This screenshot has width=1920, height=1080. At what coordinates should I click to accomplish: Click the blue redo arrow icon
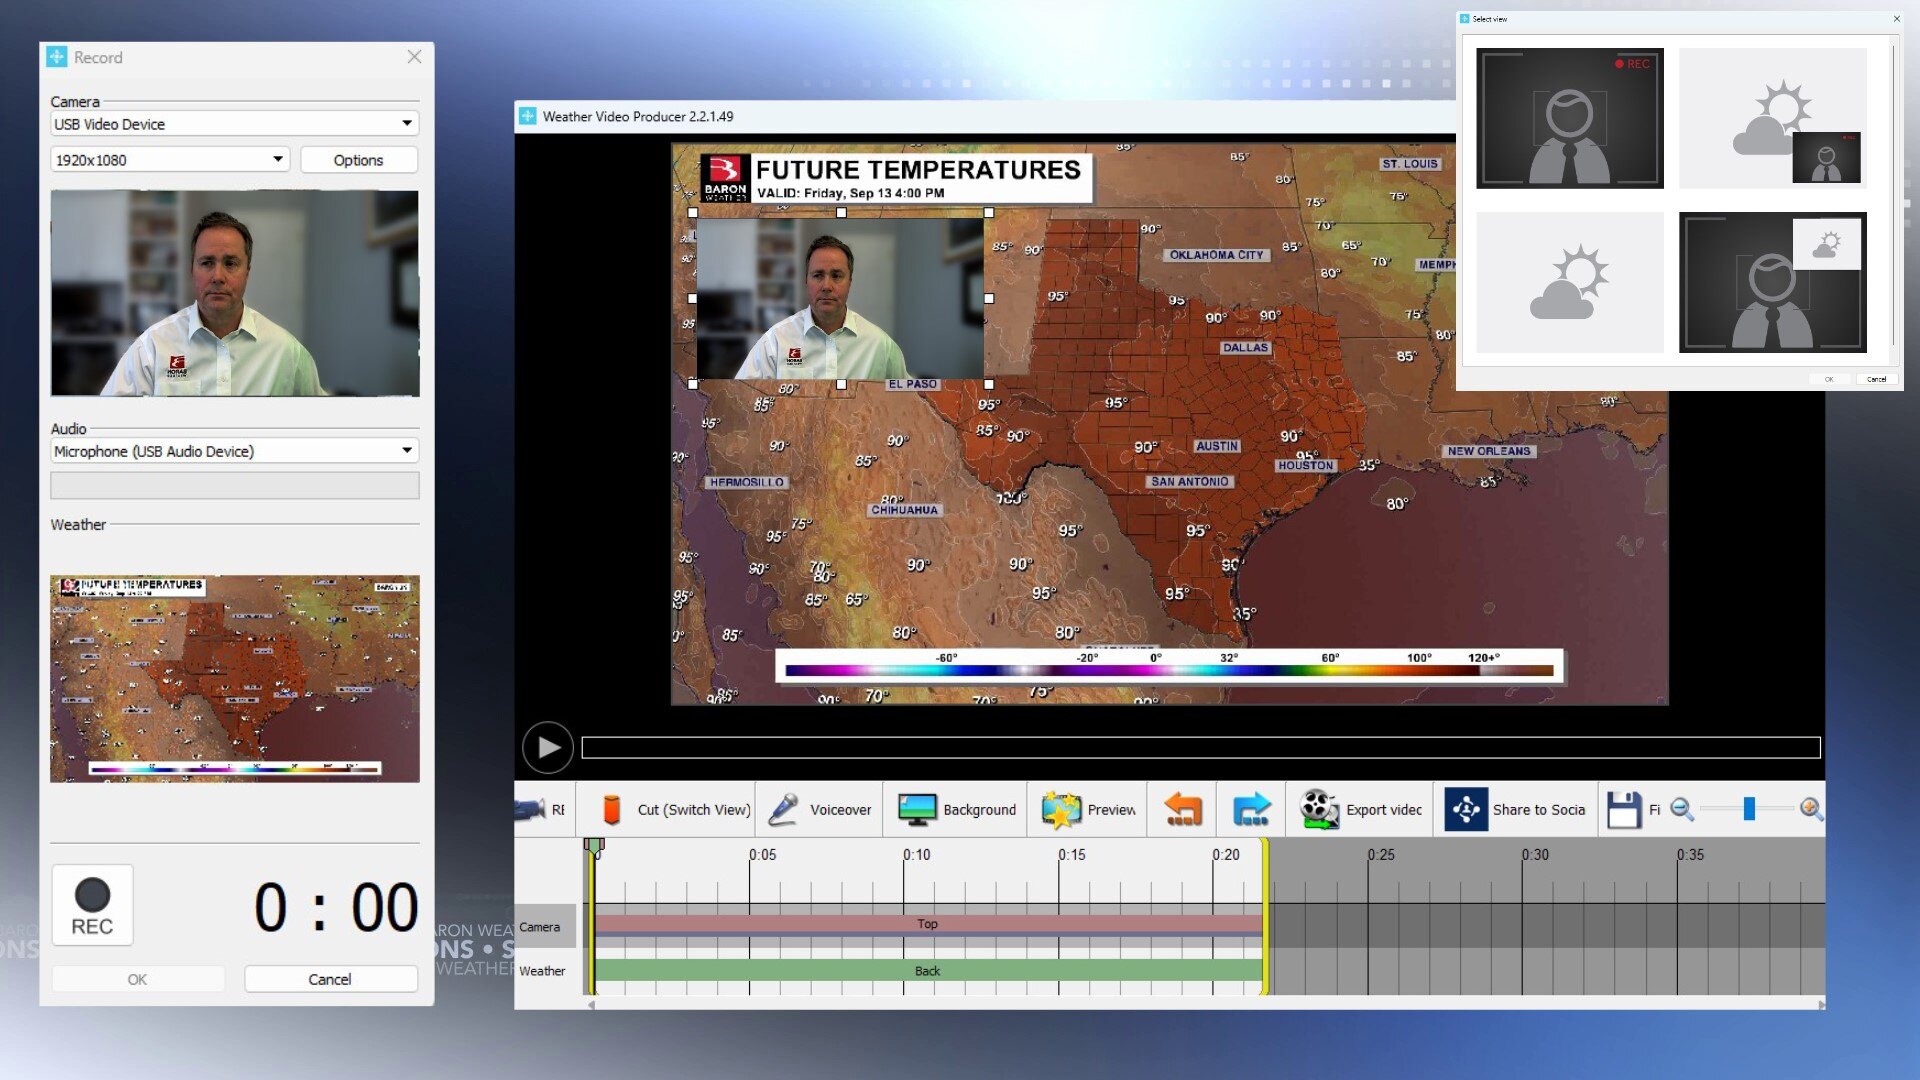1251,810
